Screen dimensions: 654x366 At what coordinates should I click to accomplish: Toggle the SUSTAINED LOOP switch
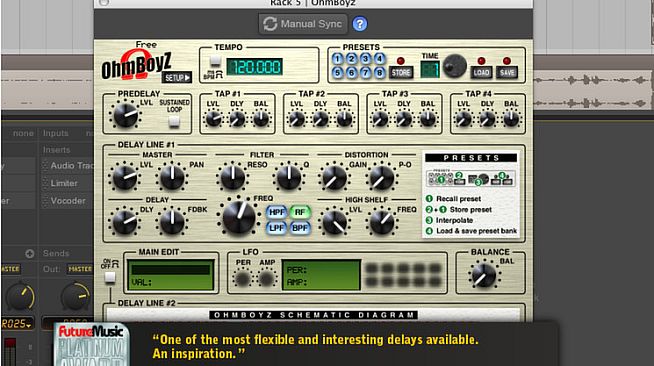(x=174, y=121)
